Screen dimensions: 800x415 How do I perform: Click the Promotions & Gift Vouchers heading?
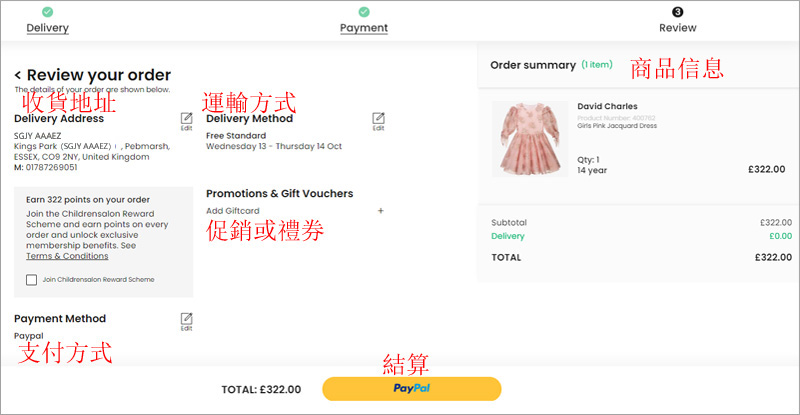(279, 193)
